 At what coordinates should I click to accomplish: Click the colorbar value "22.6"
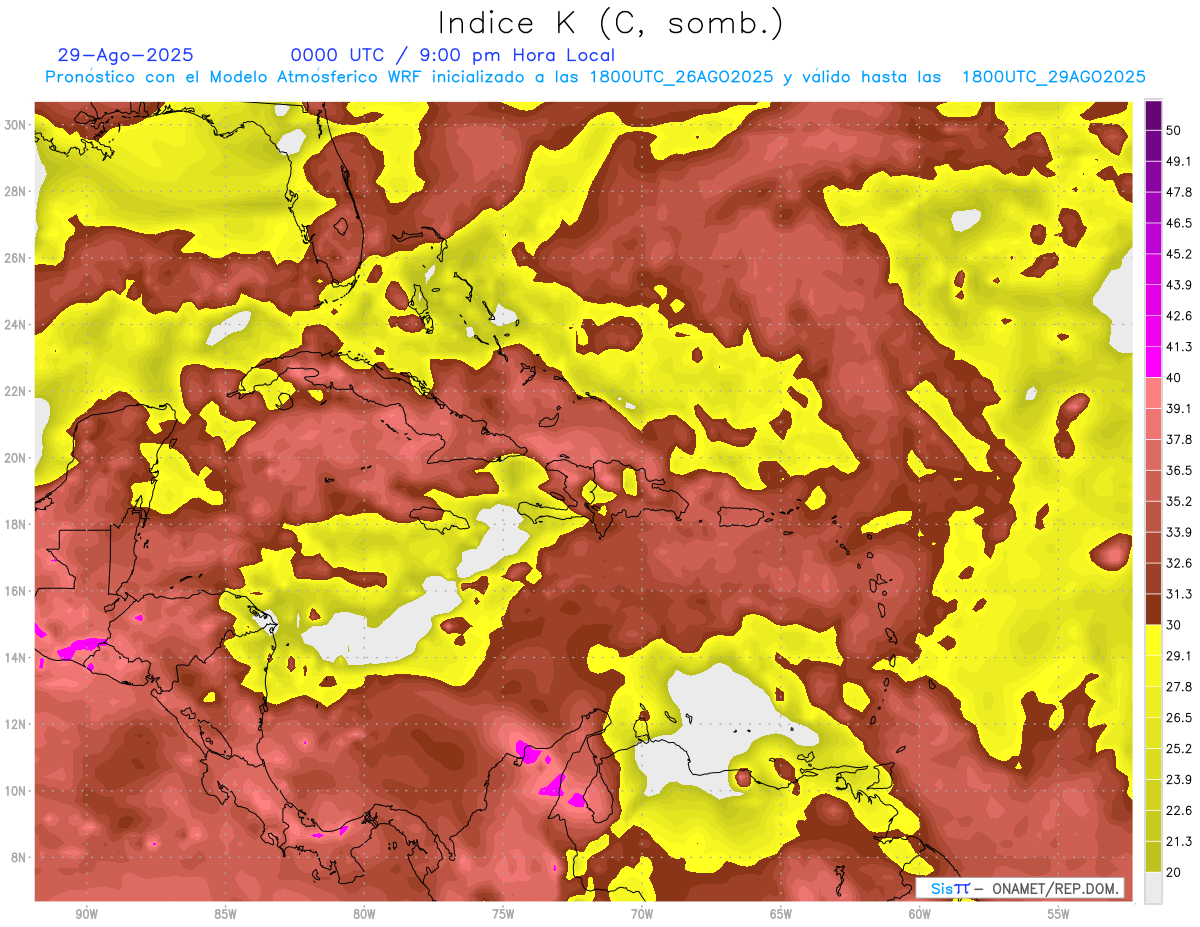click(x=1178, y=811)
